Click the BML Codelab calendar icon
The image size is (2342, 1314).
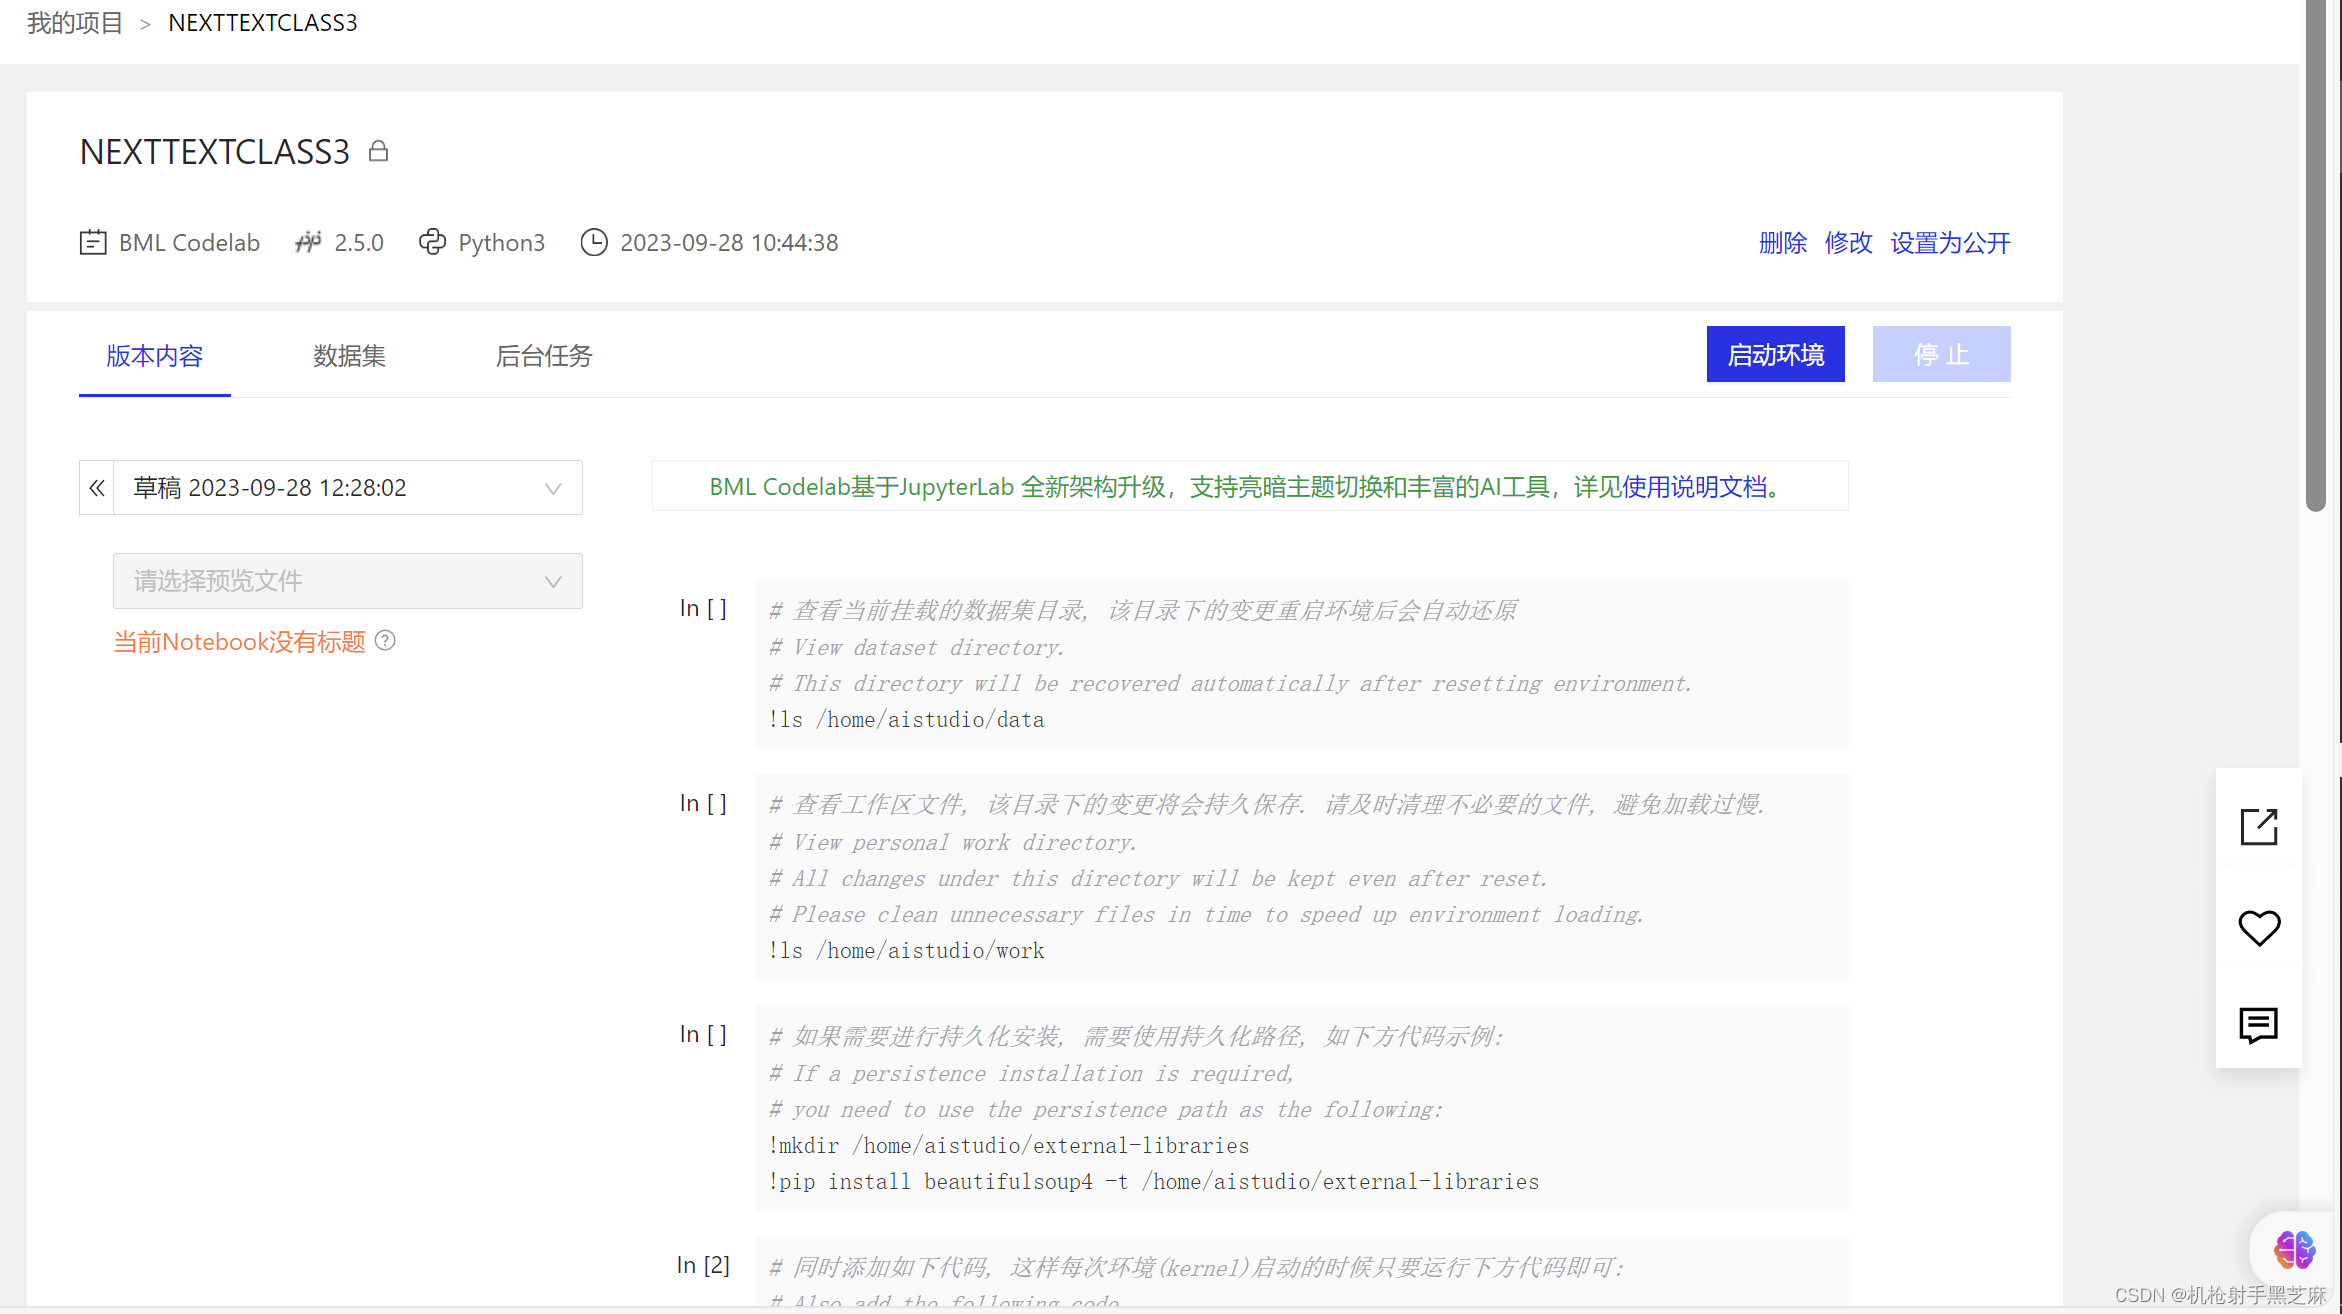[93, 242]
